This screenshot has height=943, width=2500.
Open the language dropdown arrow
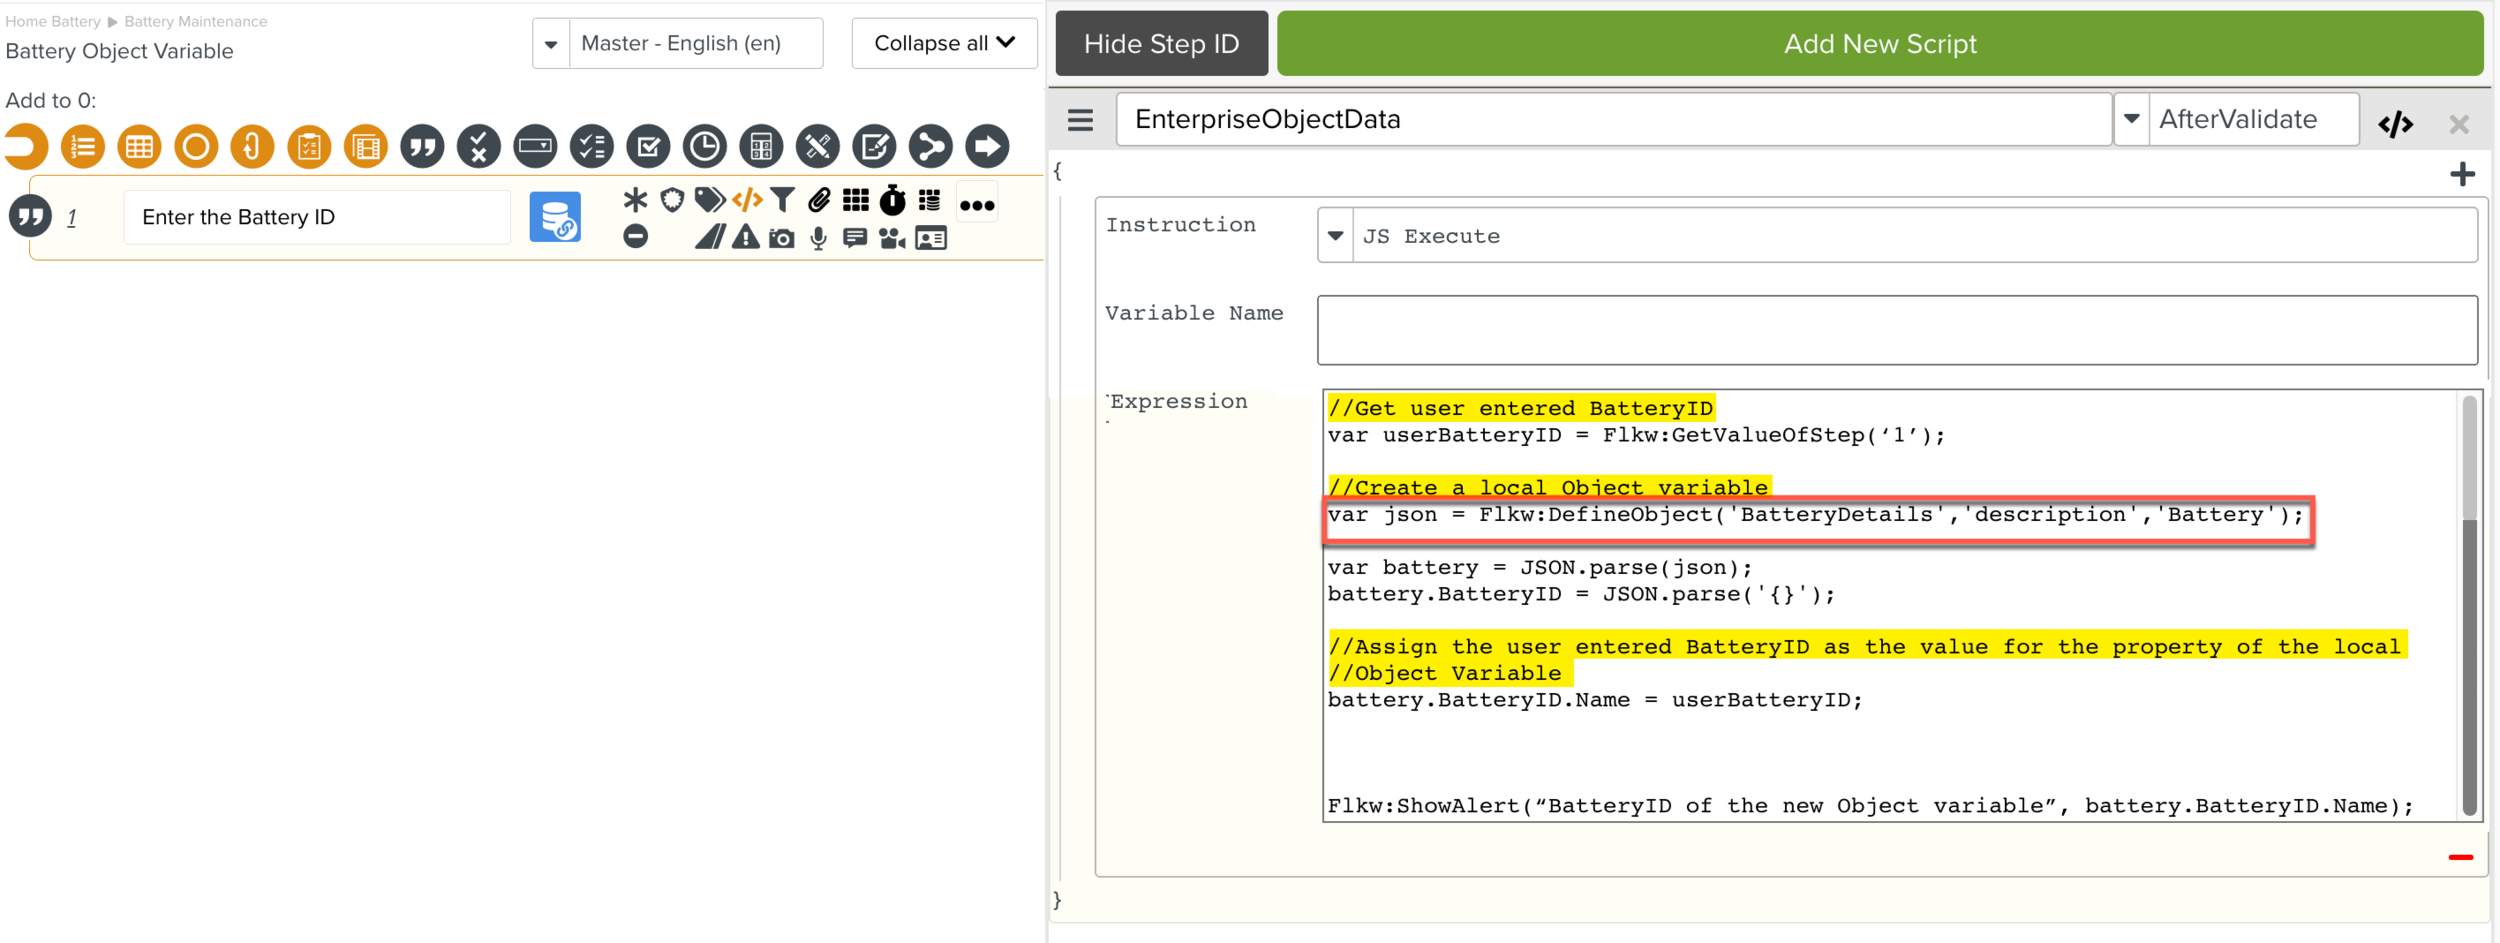[550, 44]
